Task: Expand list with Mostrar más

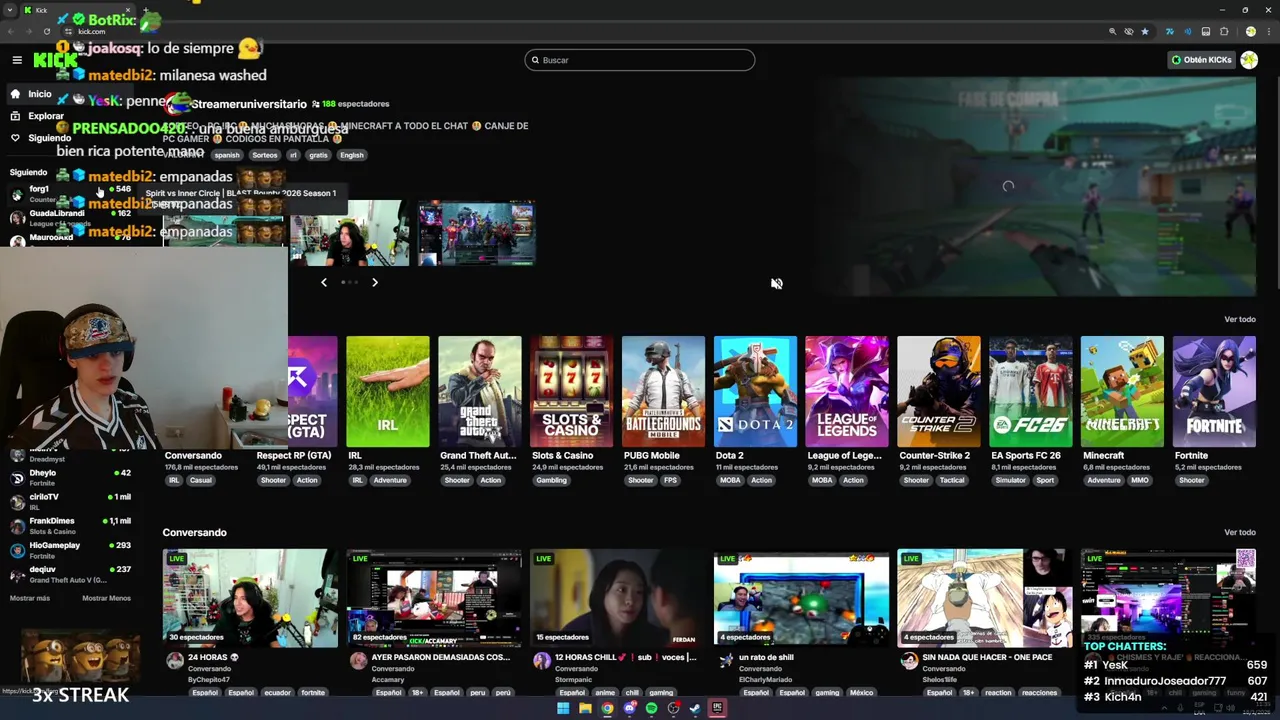Action: [x=30, y=598]
